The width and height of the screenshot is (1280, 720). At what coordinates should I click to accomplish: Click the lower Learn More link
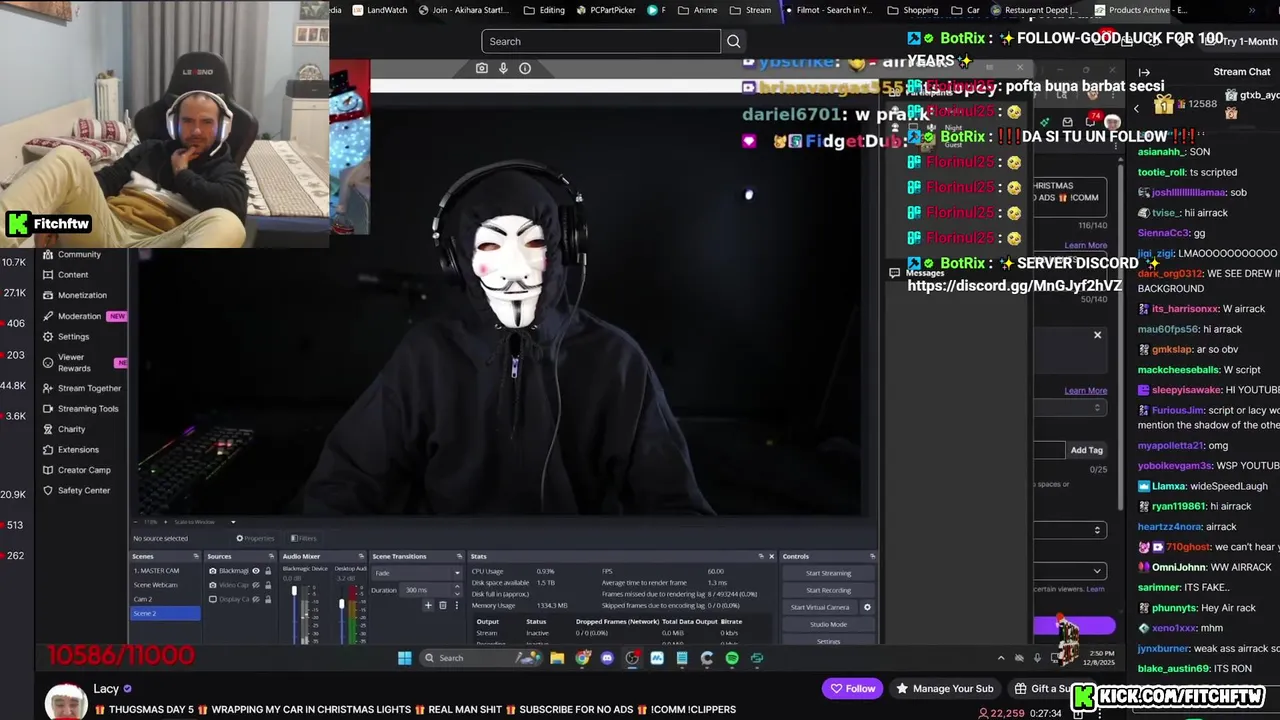click(1085, 390)
